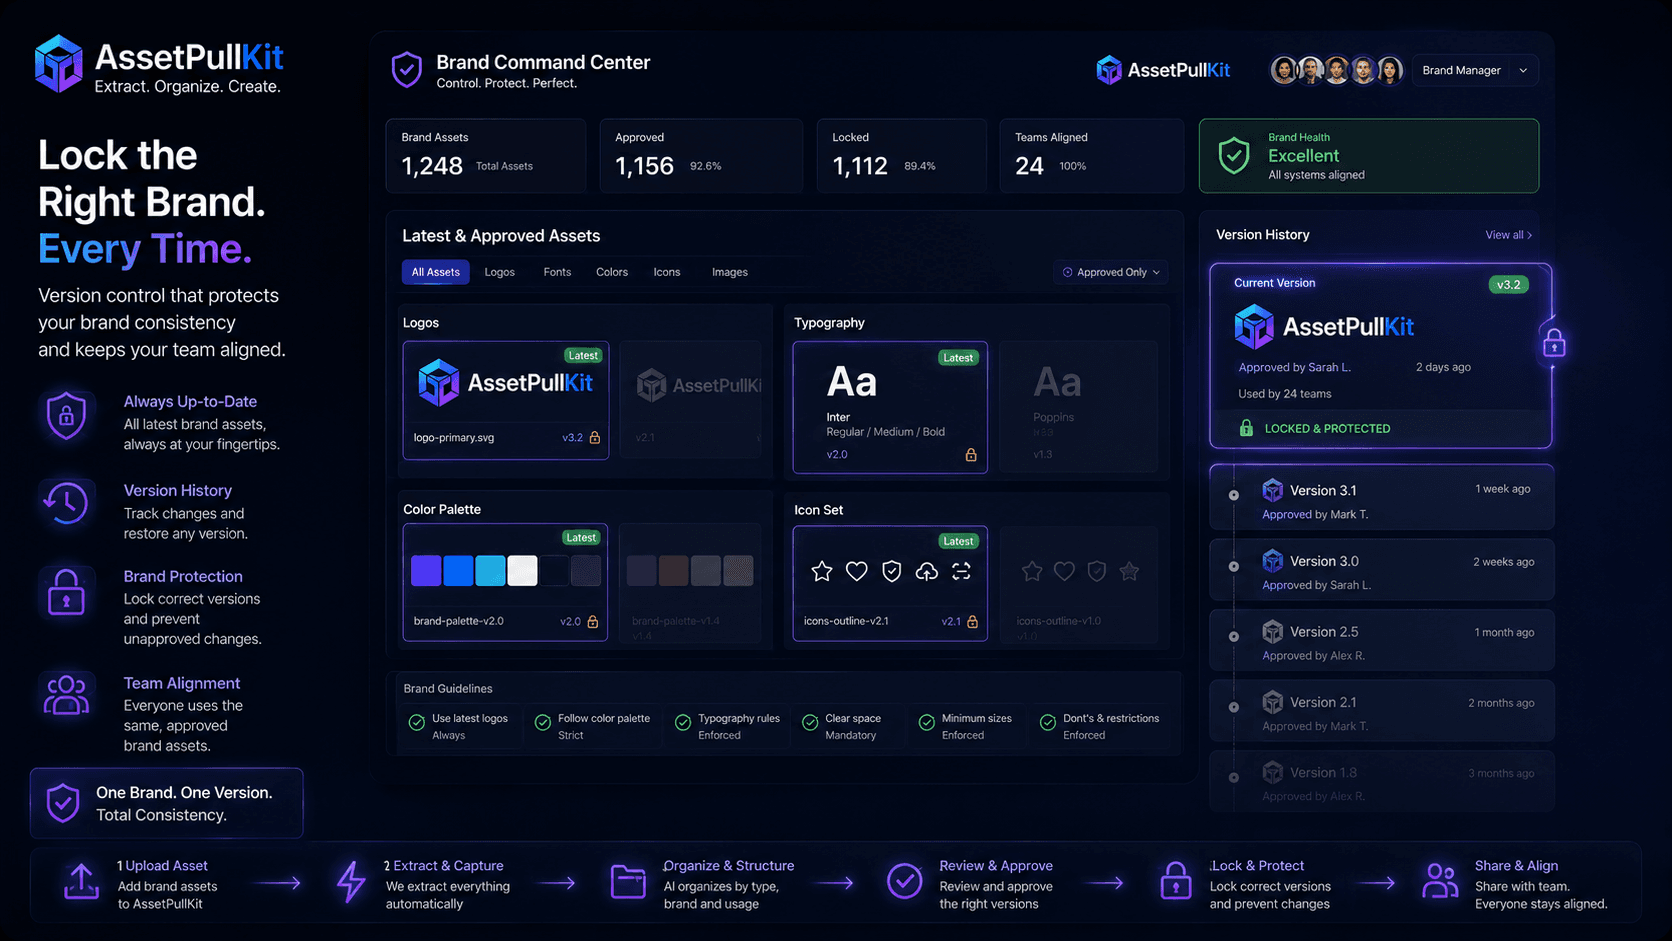The width and height of the screenshot is (1672, 941).
Task: Click the AssetPullKit cube logo top left
Action: [59, 64]
